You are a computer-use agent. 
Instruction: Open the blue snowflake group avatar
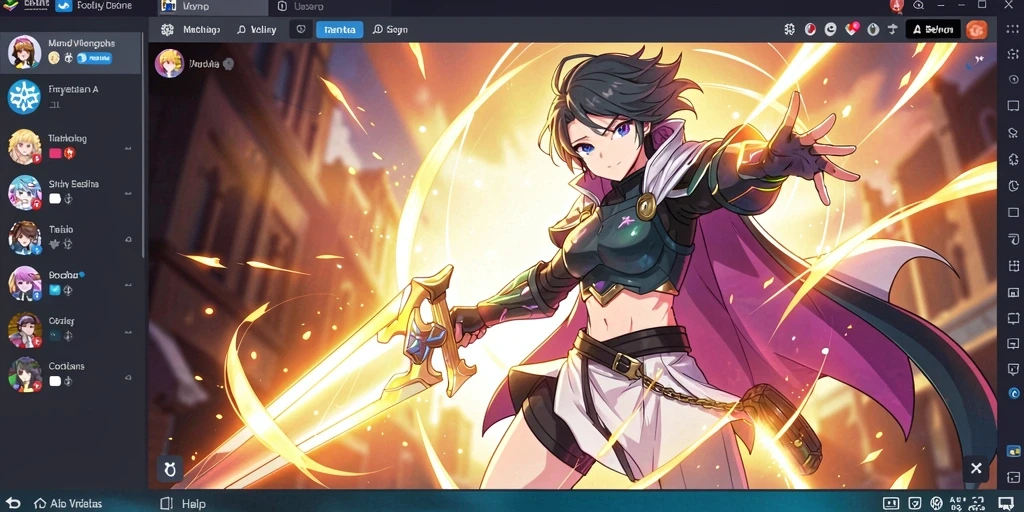[24, 96]
